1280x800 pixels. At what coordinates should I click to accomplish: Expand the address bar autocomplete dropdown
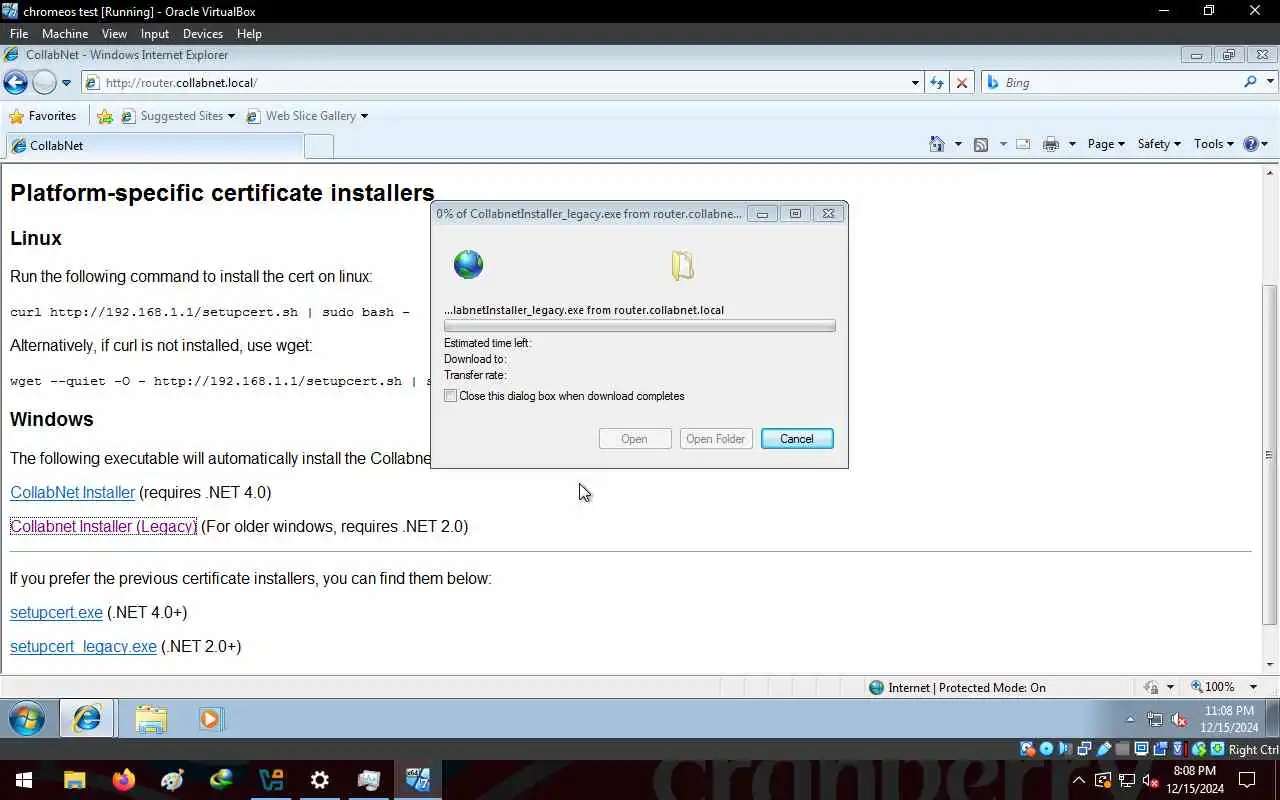pos(915,83)
